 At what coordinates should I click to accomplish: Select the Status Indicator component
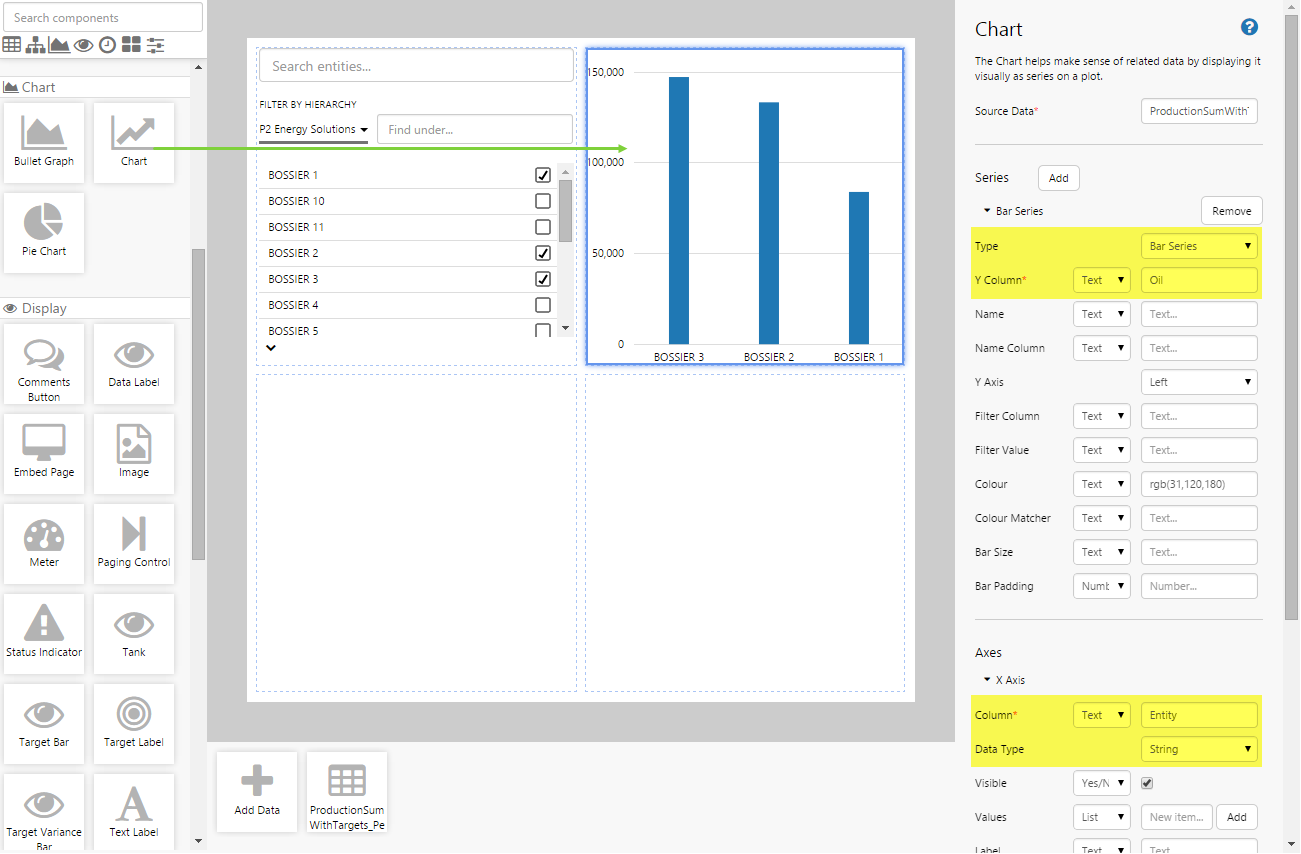44,633
